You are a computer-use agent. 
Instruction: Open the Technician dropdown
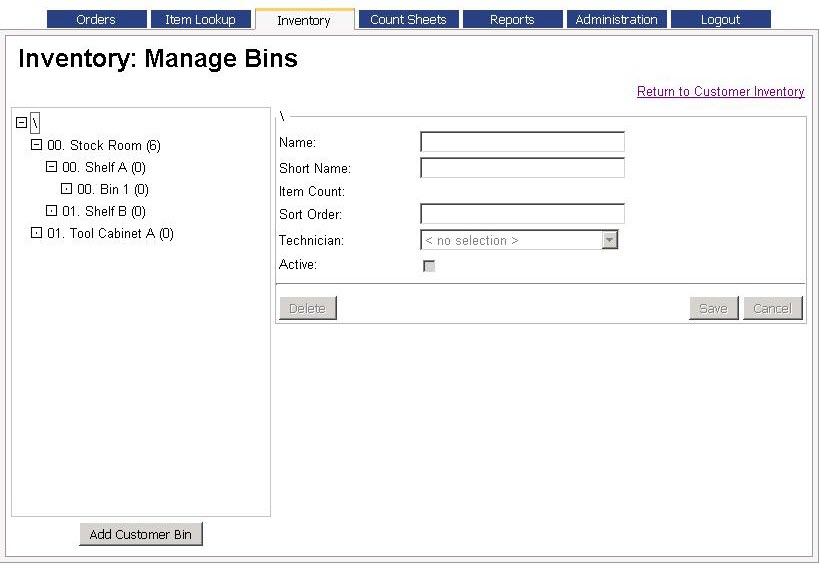click(609, 240)
